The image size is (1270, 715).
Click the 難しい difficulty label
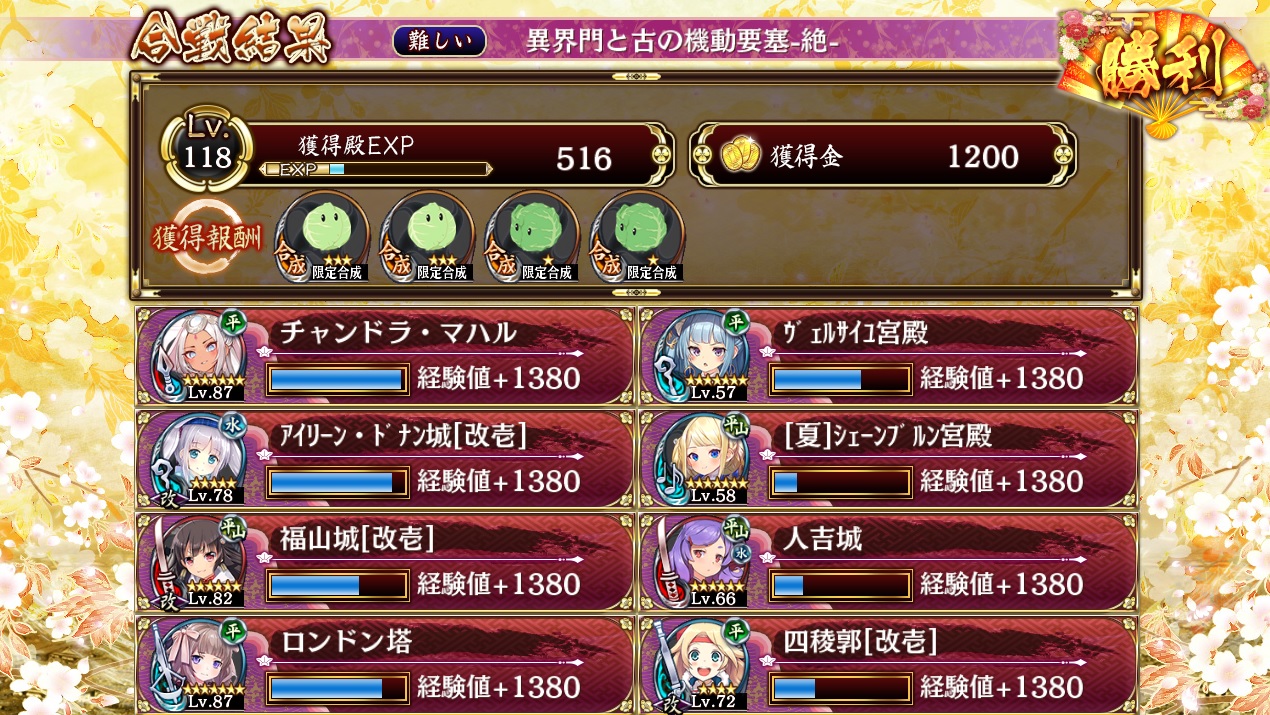click(x=440, y=41)
